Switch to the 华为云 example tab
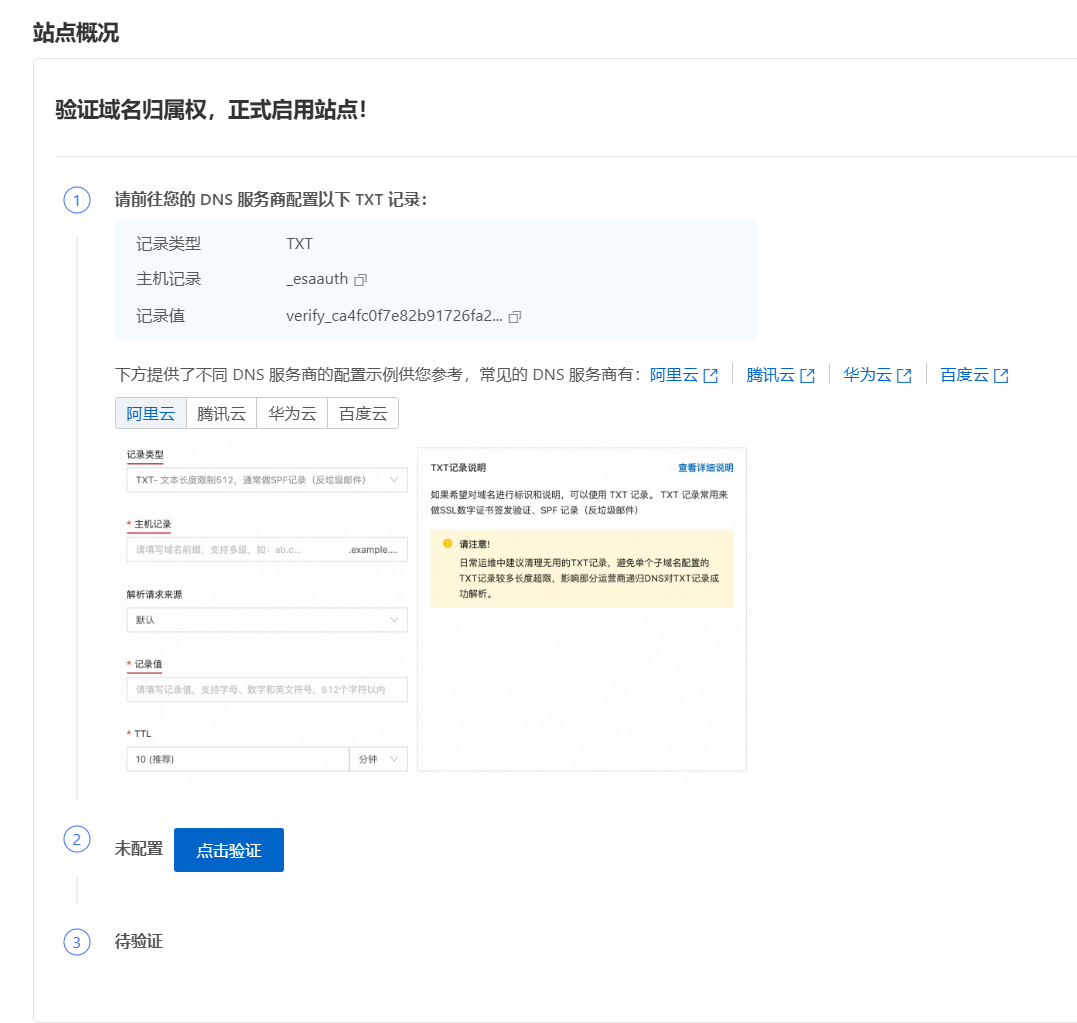This screenshot has height=1023, width=1077. (292, 413)
